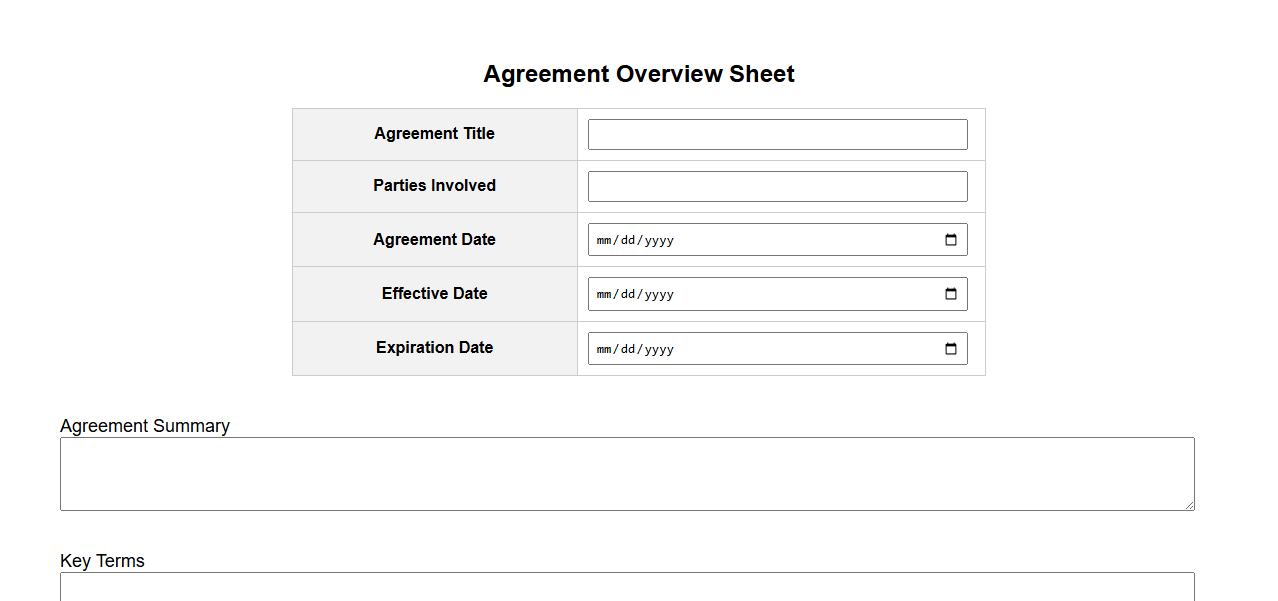This screenshot has height=601, width=1278.
Task: Click the "Agreement Summary" label
Action: [145, 426]
